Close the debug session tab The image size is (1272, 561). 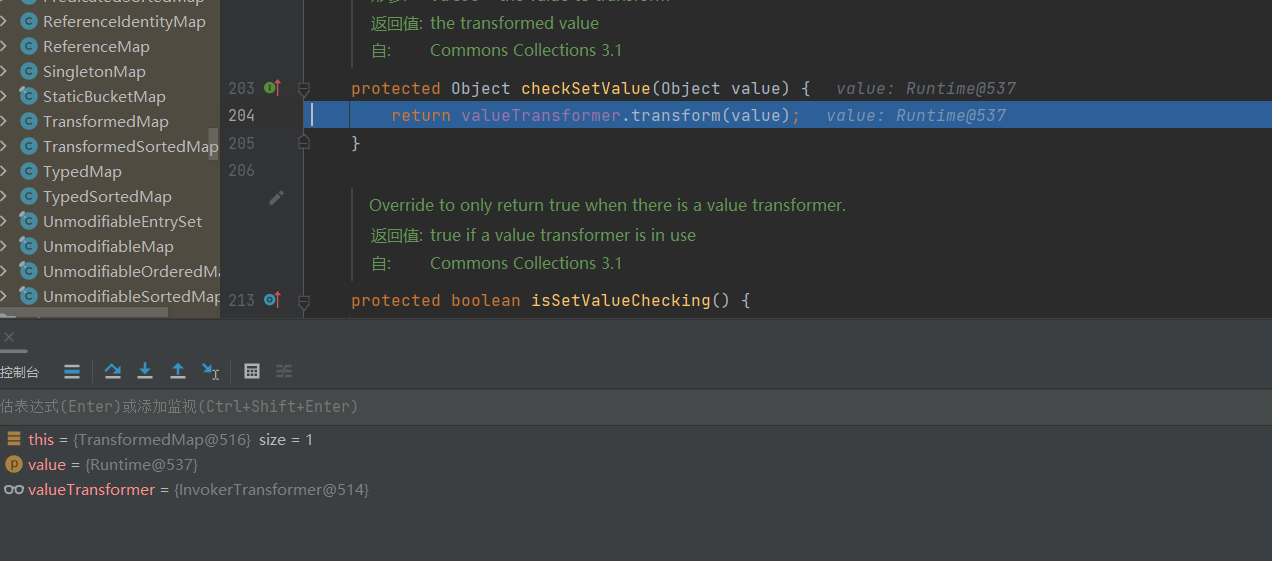[9, 337]
